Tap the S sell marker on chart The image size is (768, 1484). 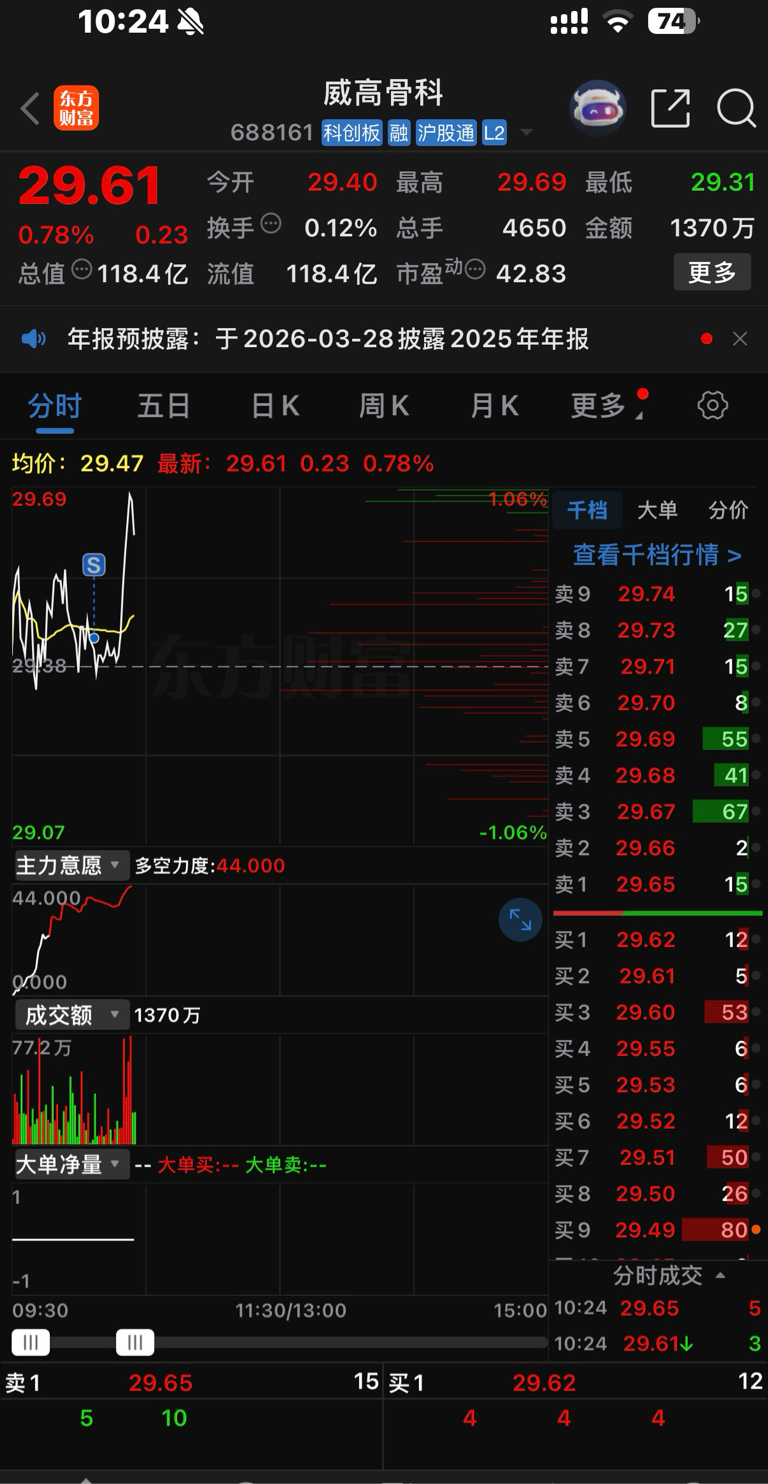click(94, 565)
